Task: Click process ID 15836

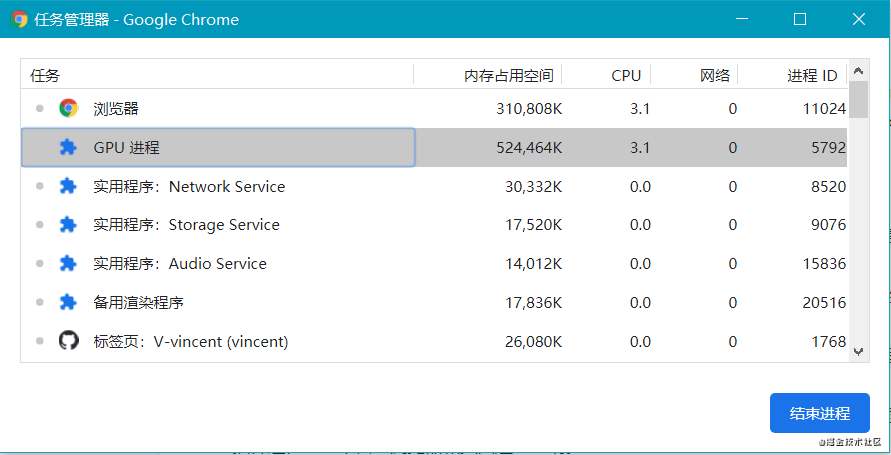Action: point(825,264)
